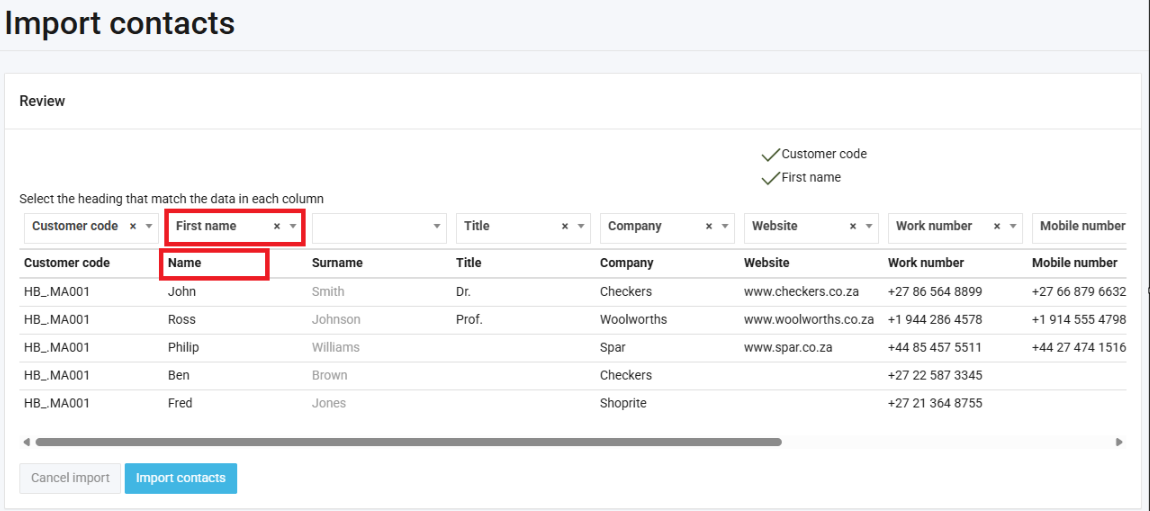This screenshot has height=511, width=1150.
Task: Select the John row's name cell
Action: (182, 292)
